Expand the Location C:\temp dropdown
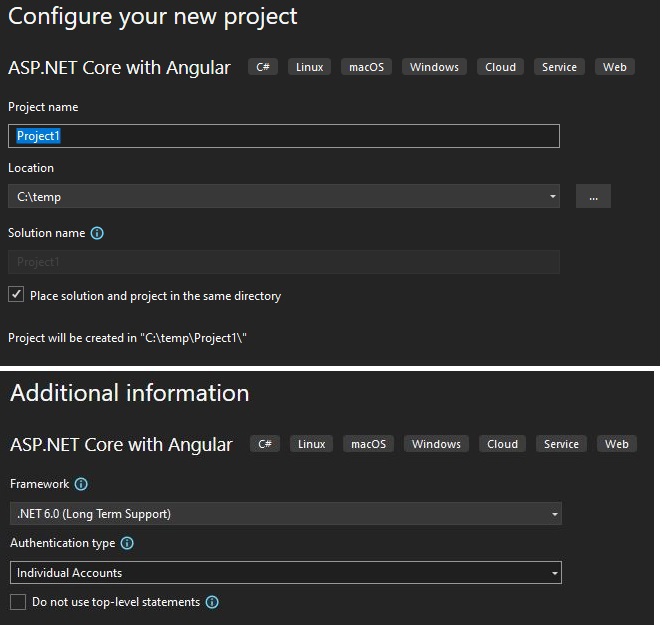662x625 pixels. click(x=553, y=196)
